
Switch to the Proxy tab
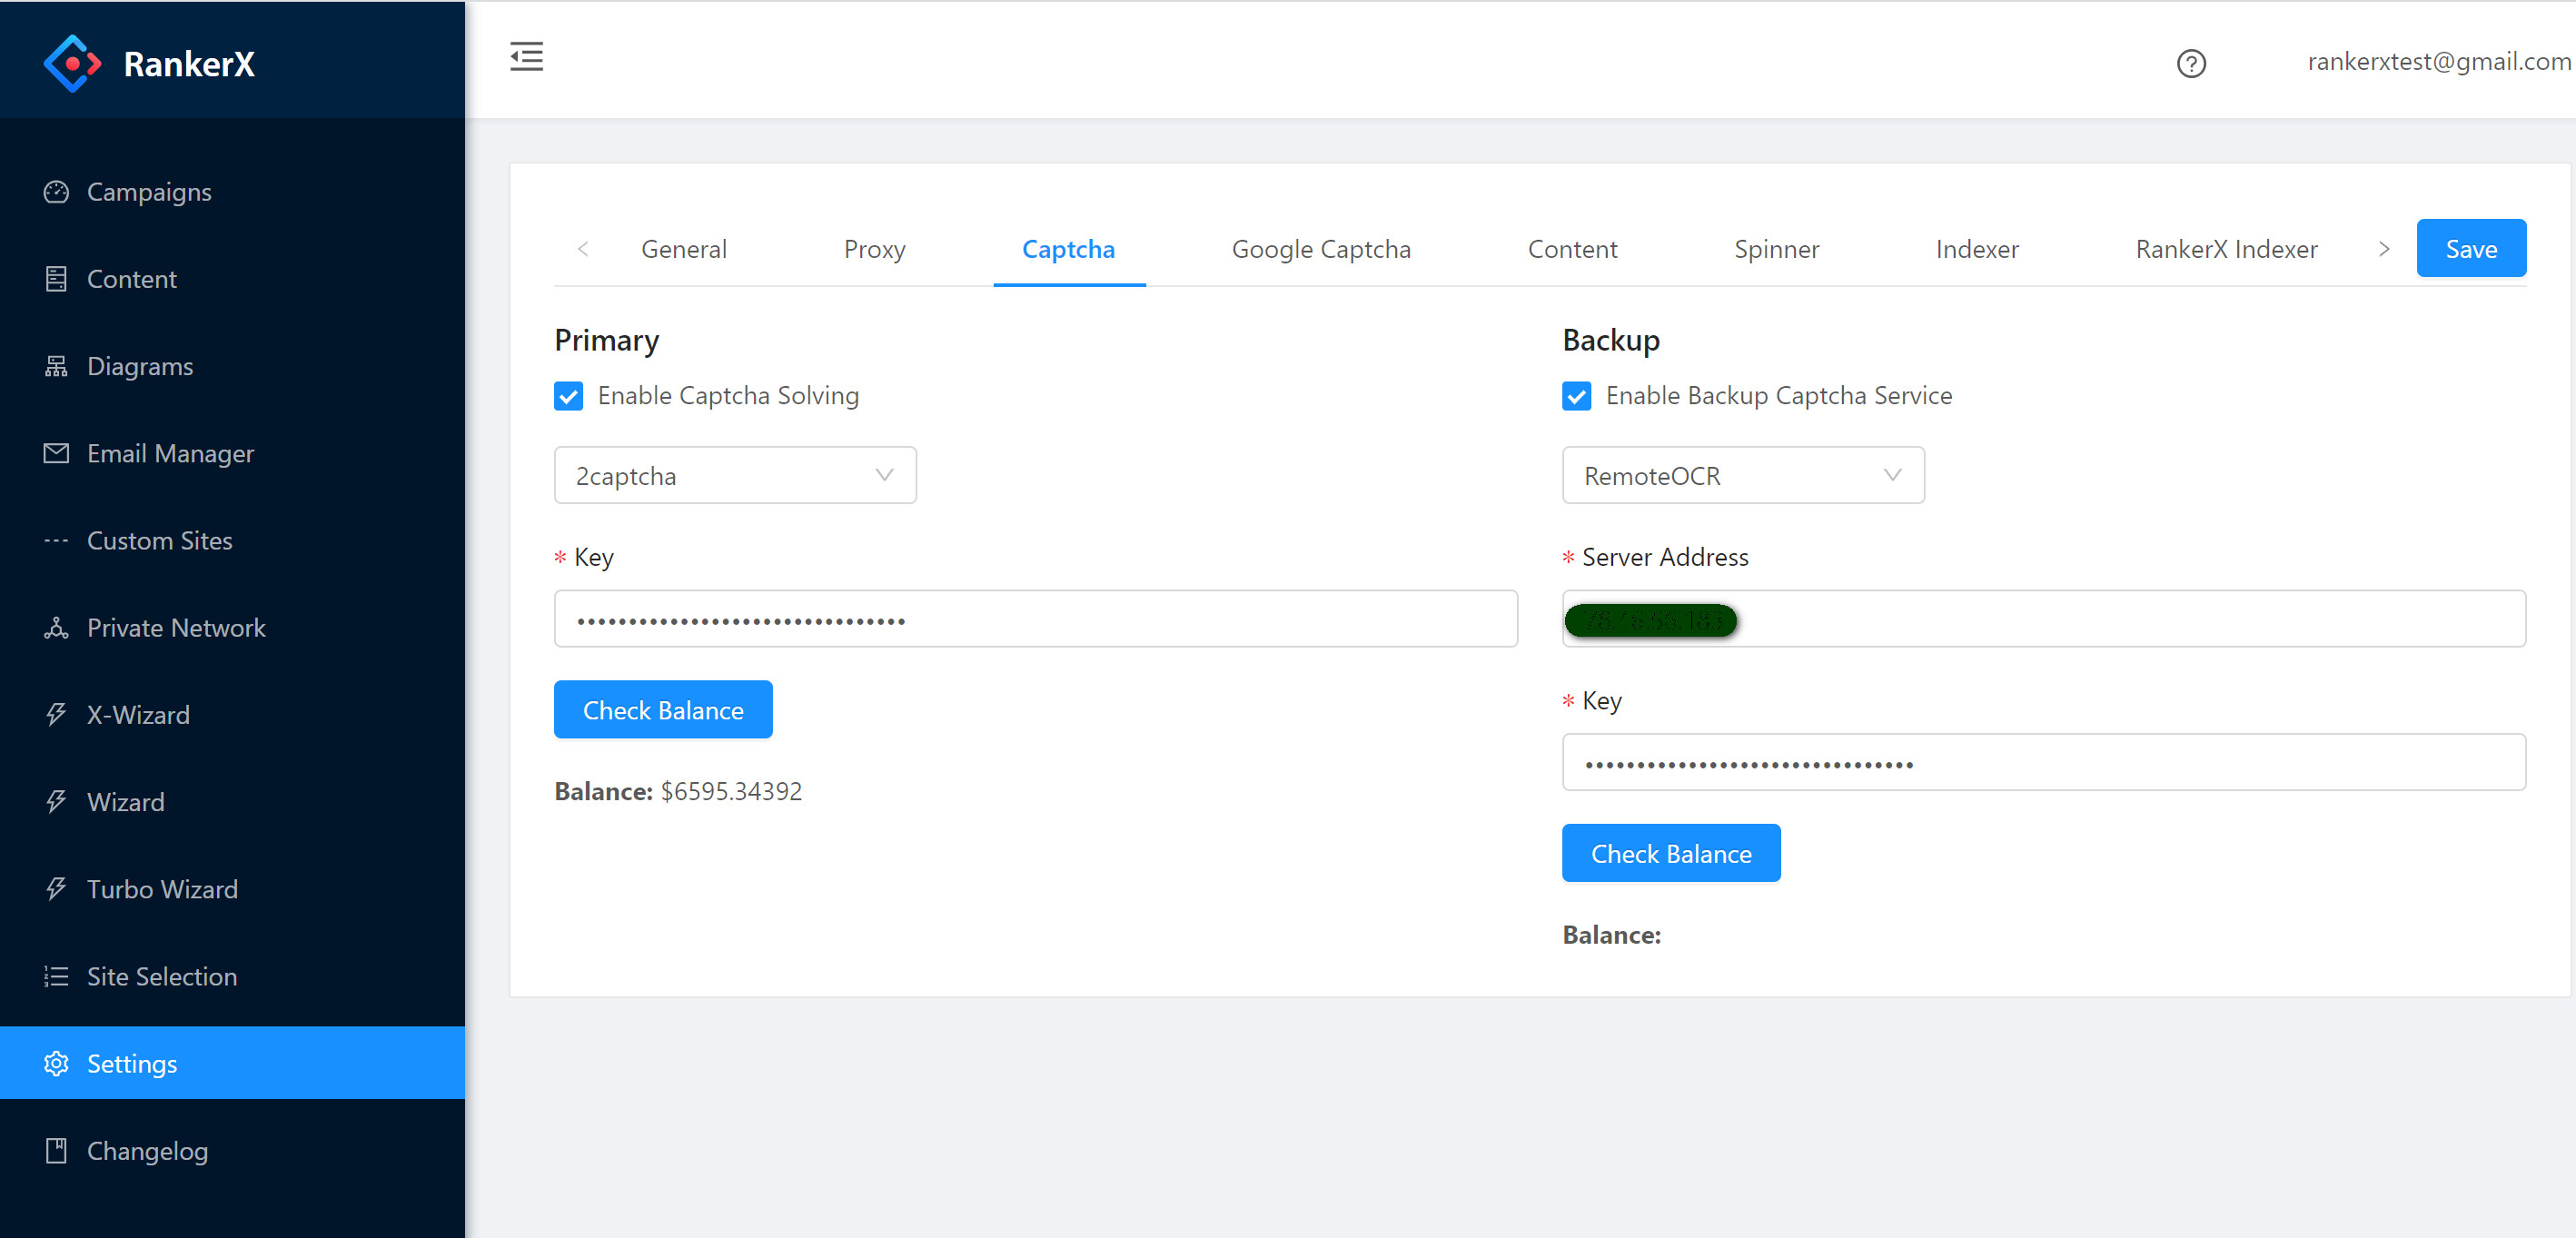[874, 249]
